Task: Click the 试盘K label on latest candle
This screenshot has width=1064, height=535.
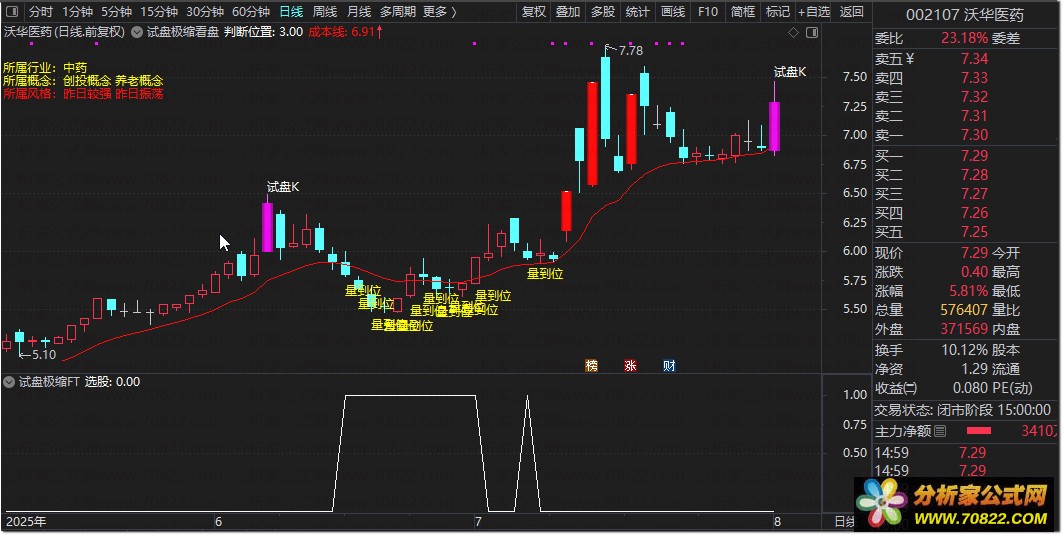Action: (x=790, y=72)
